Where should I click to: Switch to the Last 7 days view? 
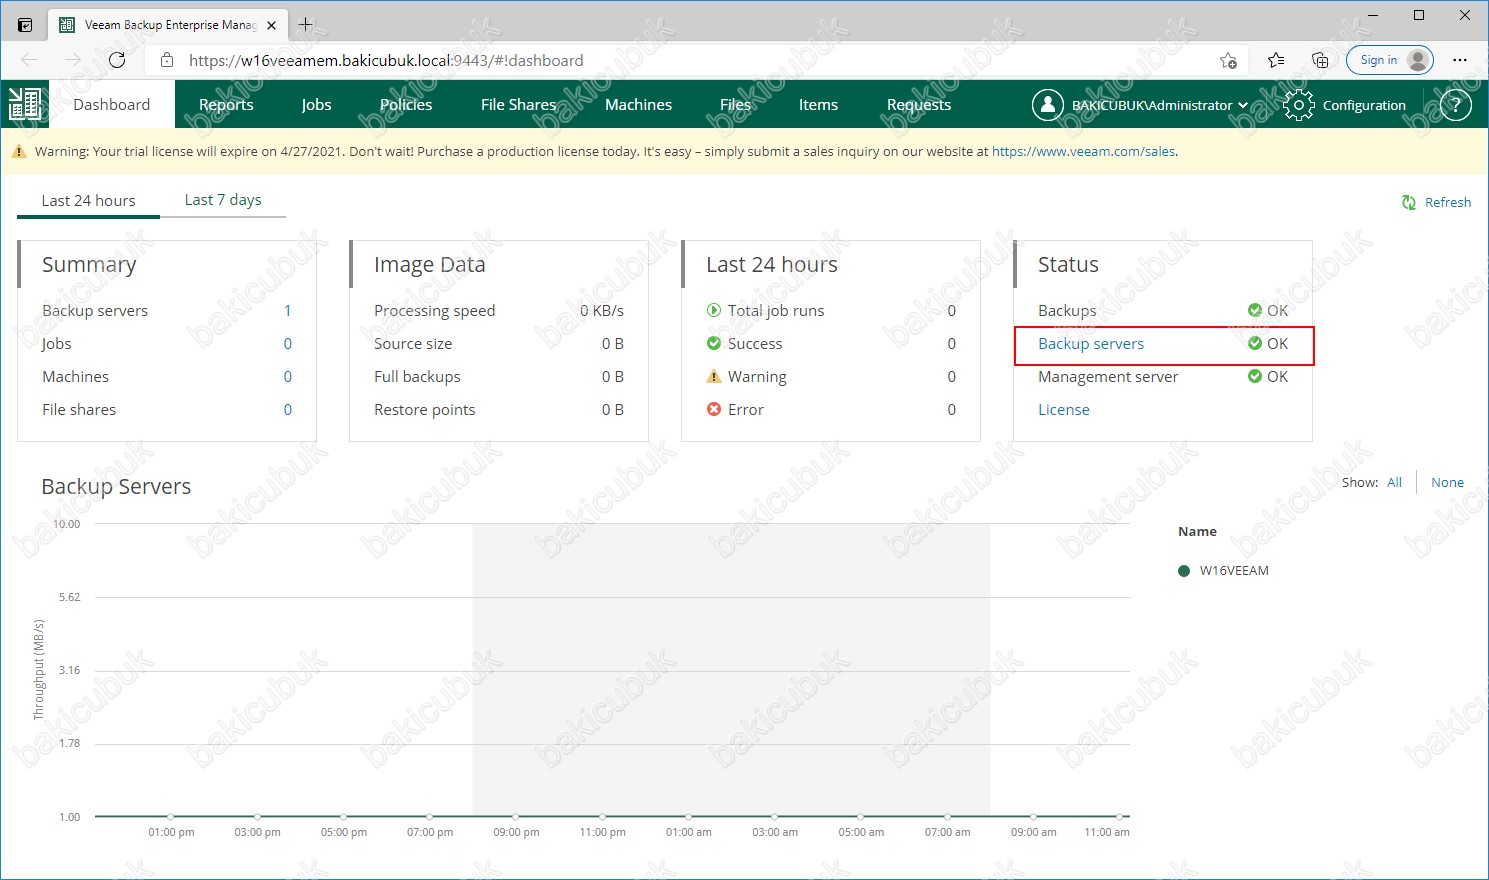point(223,200)
